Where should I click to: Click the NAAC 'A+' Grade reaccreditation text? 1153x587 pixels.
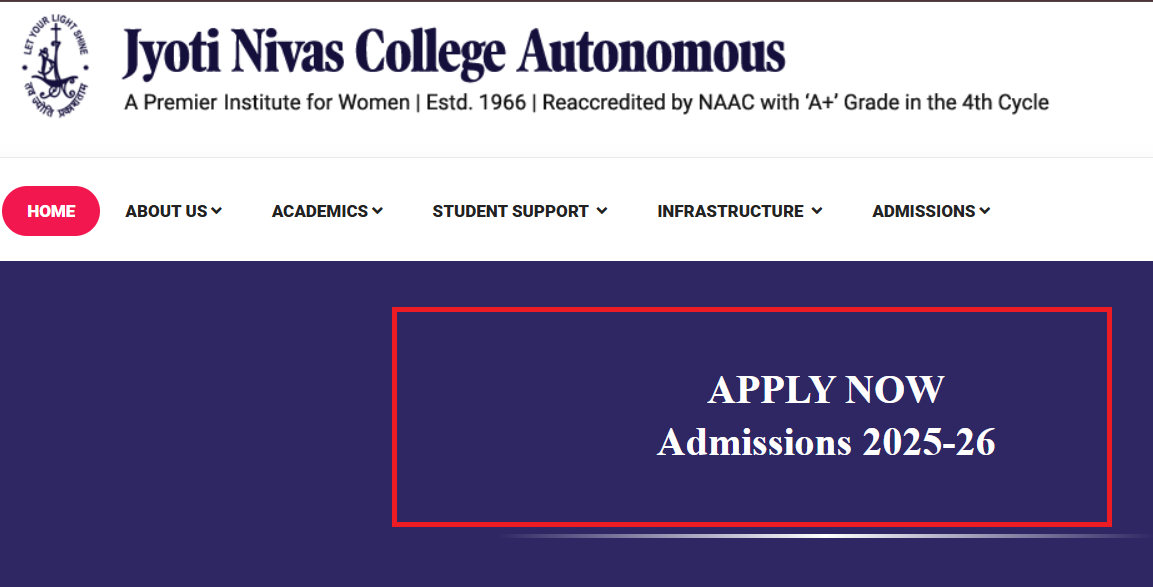point(796,102)
